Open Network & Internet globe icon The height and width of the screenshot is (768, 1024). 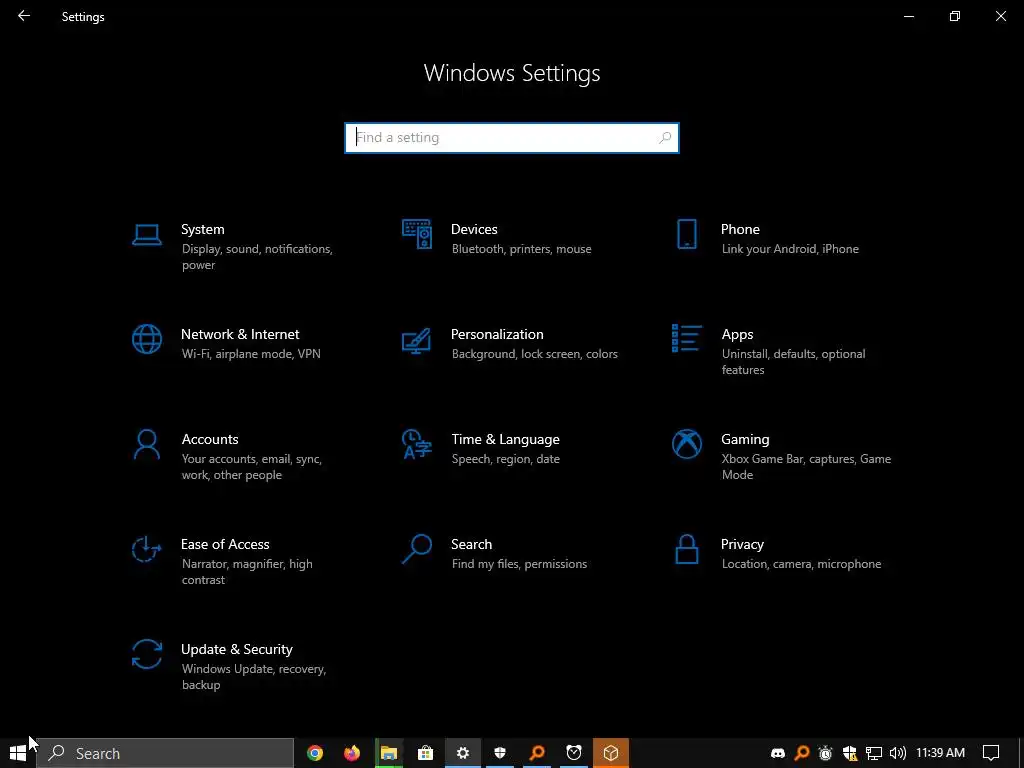[146, 339]
